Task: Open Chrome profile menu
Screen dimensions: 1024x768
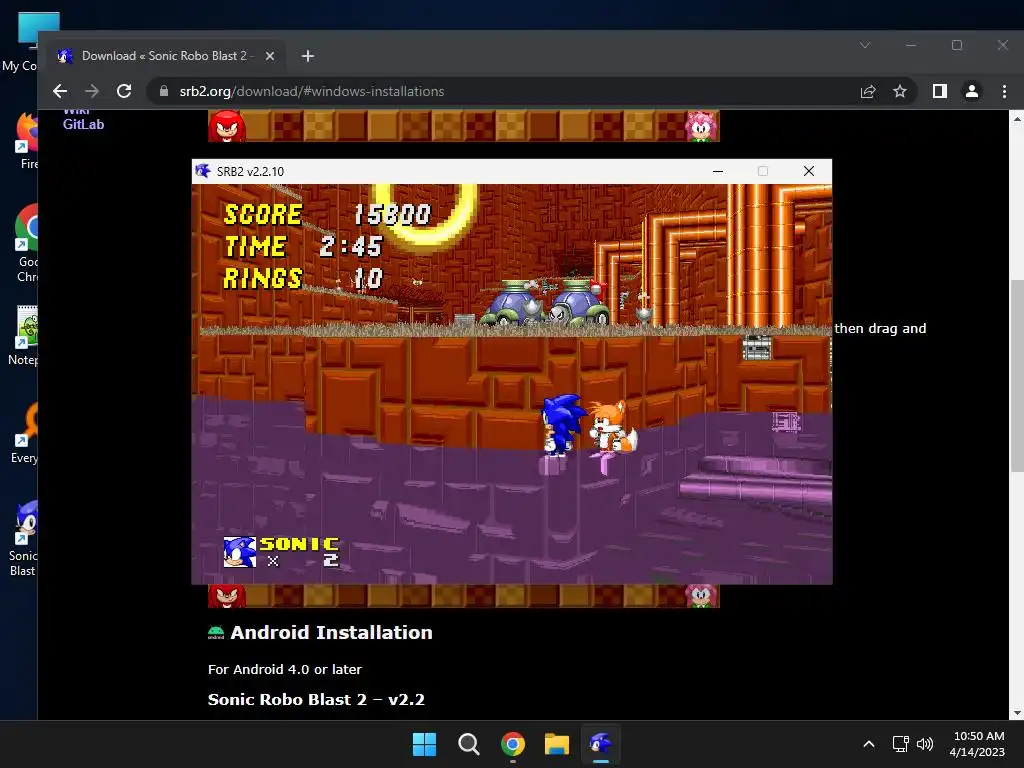Action: point(972,91)
